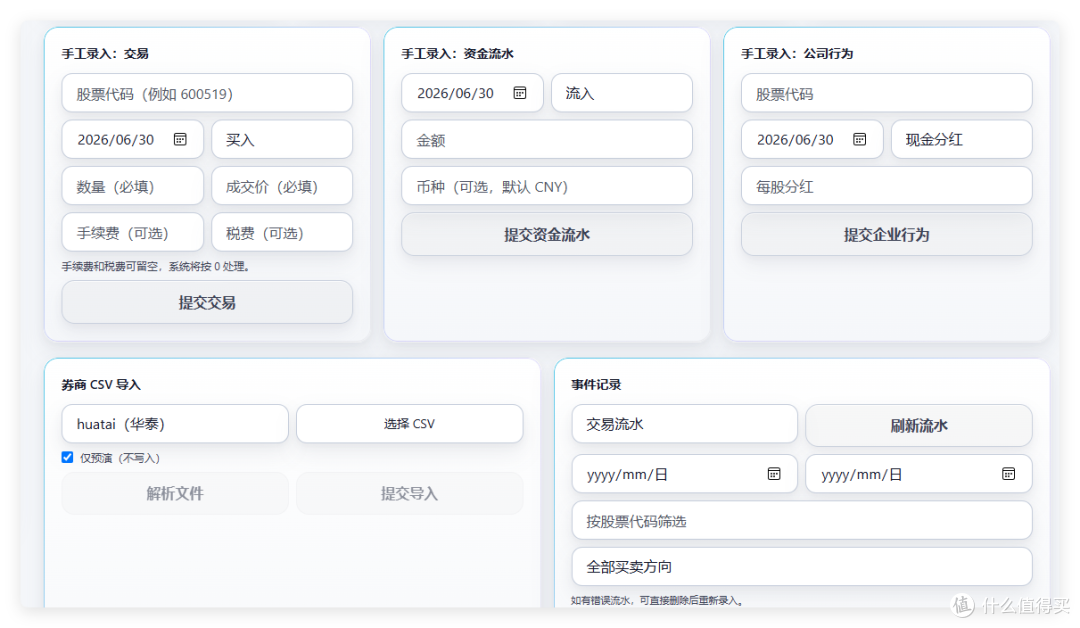The image size is (1080, 628).
Task: Click the event log start date yyyy/mm/日 text
Action: point(627,474)
